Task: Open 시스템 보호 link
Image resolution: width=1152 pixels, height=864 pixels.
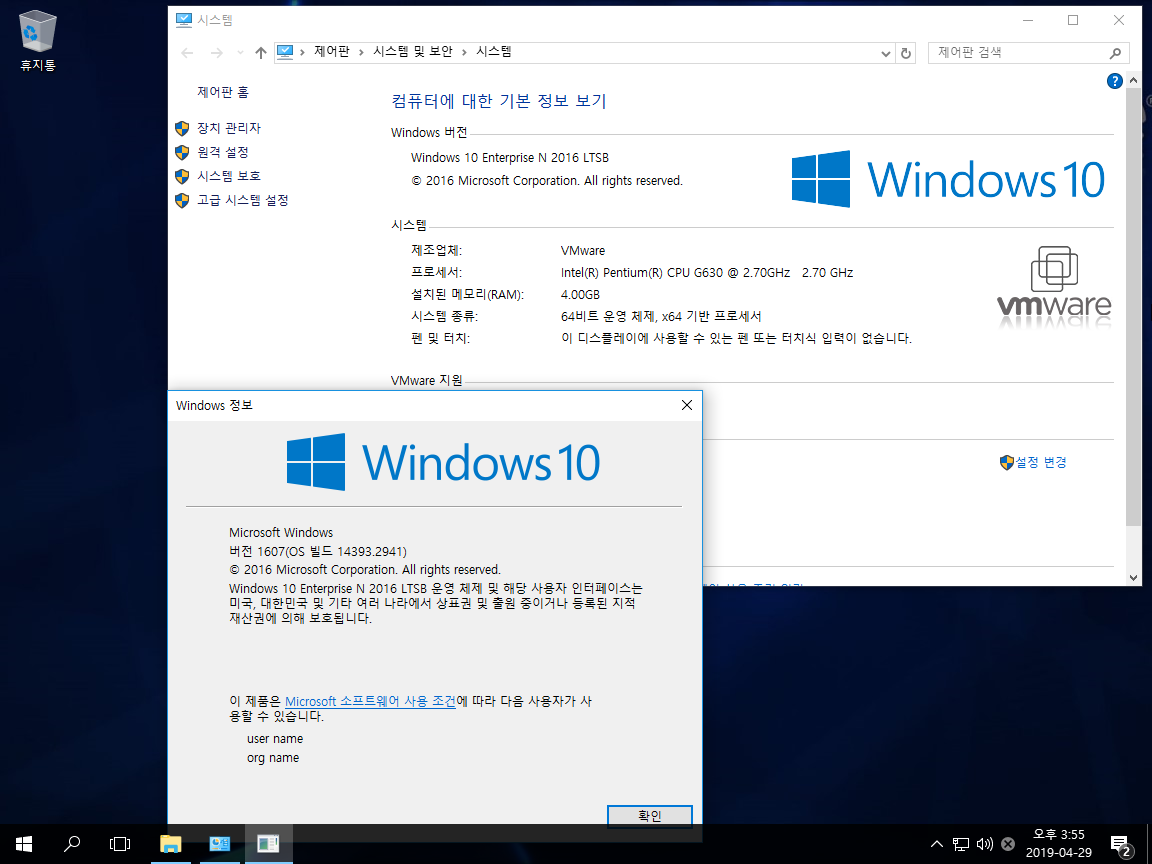Action: (228, 176)
